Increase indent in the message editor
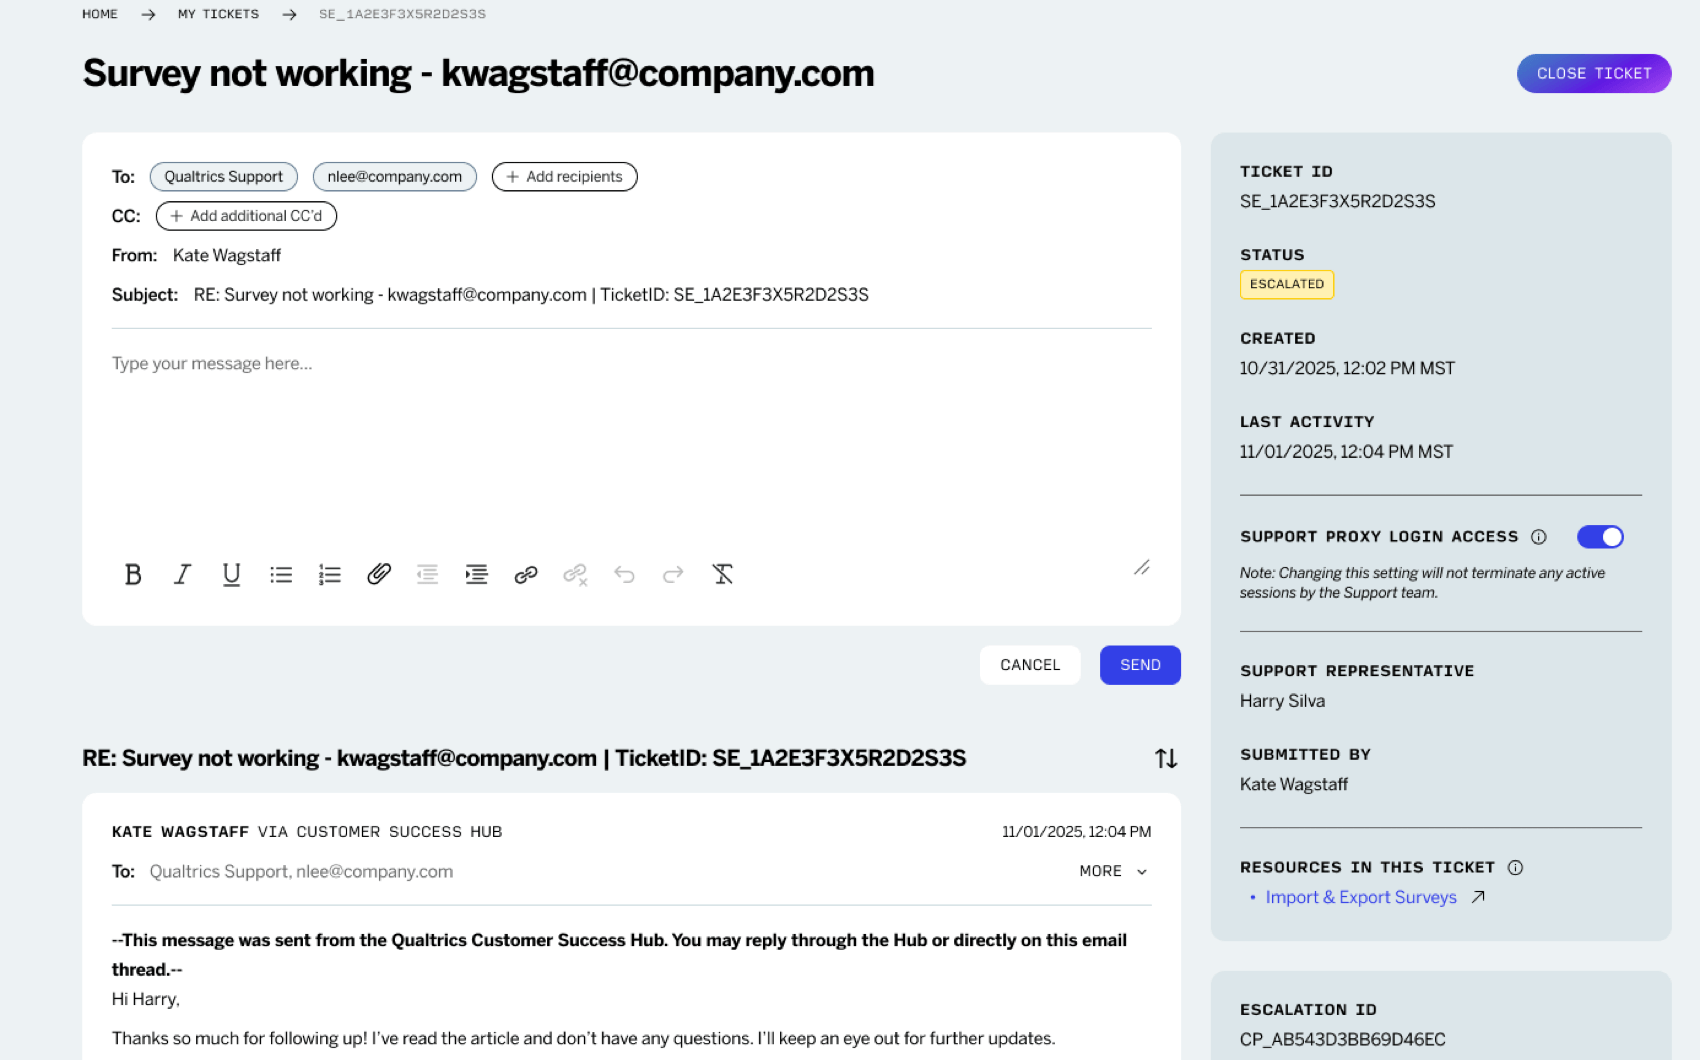This screenshot has width=1700, height=1060. coord(476,574)
